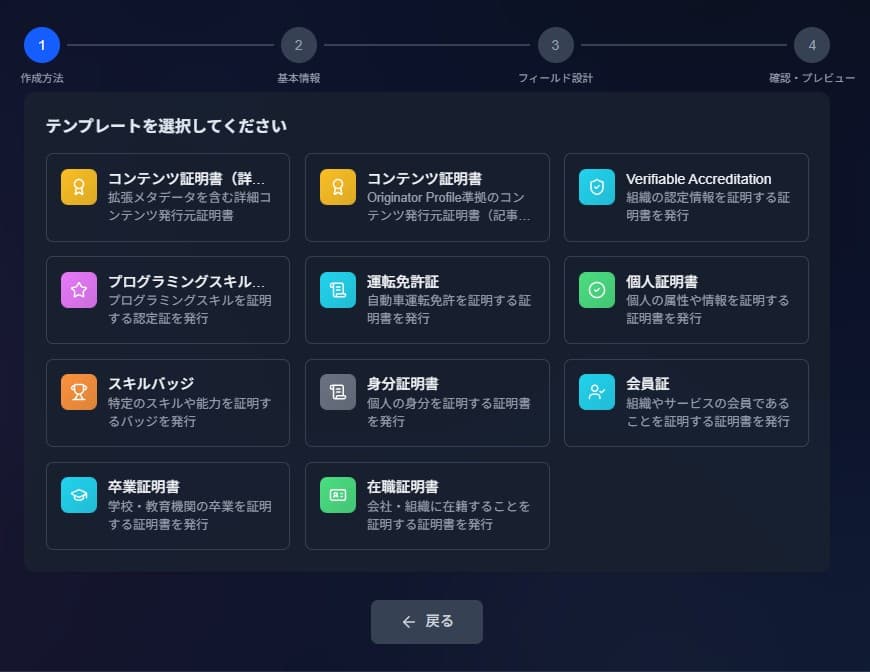Click the green checkmark icon on 個人証明書
This screenshot has width=870, height=672.
596,291
